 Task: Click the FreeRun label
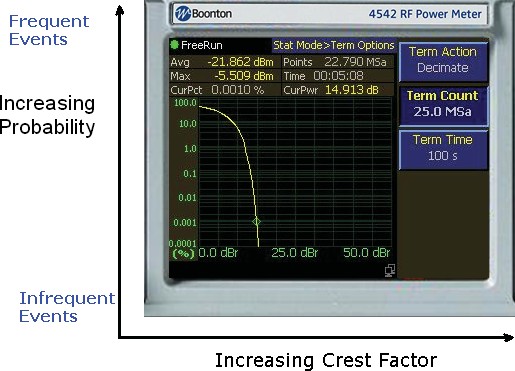tap(201, 45)
